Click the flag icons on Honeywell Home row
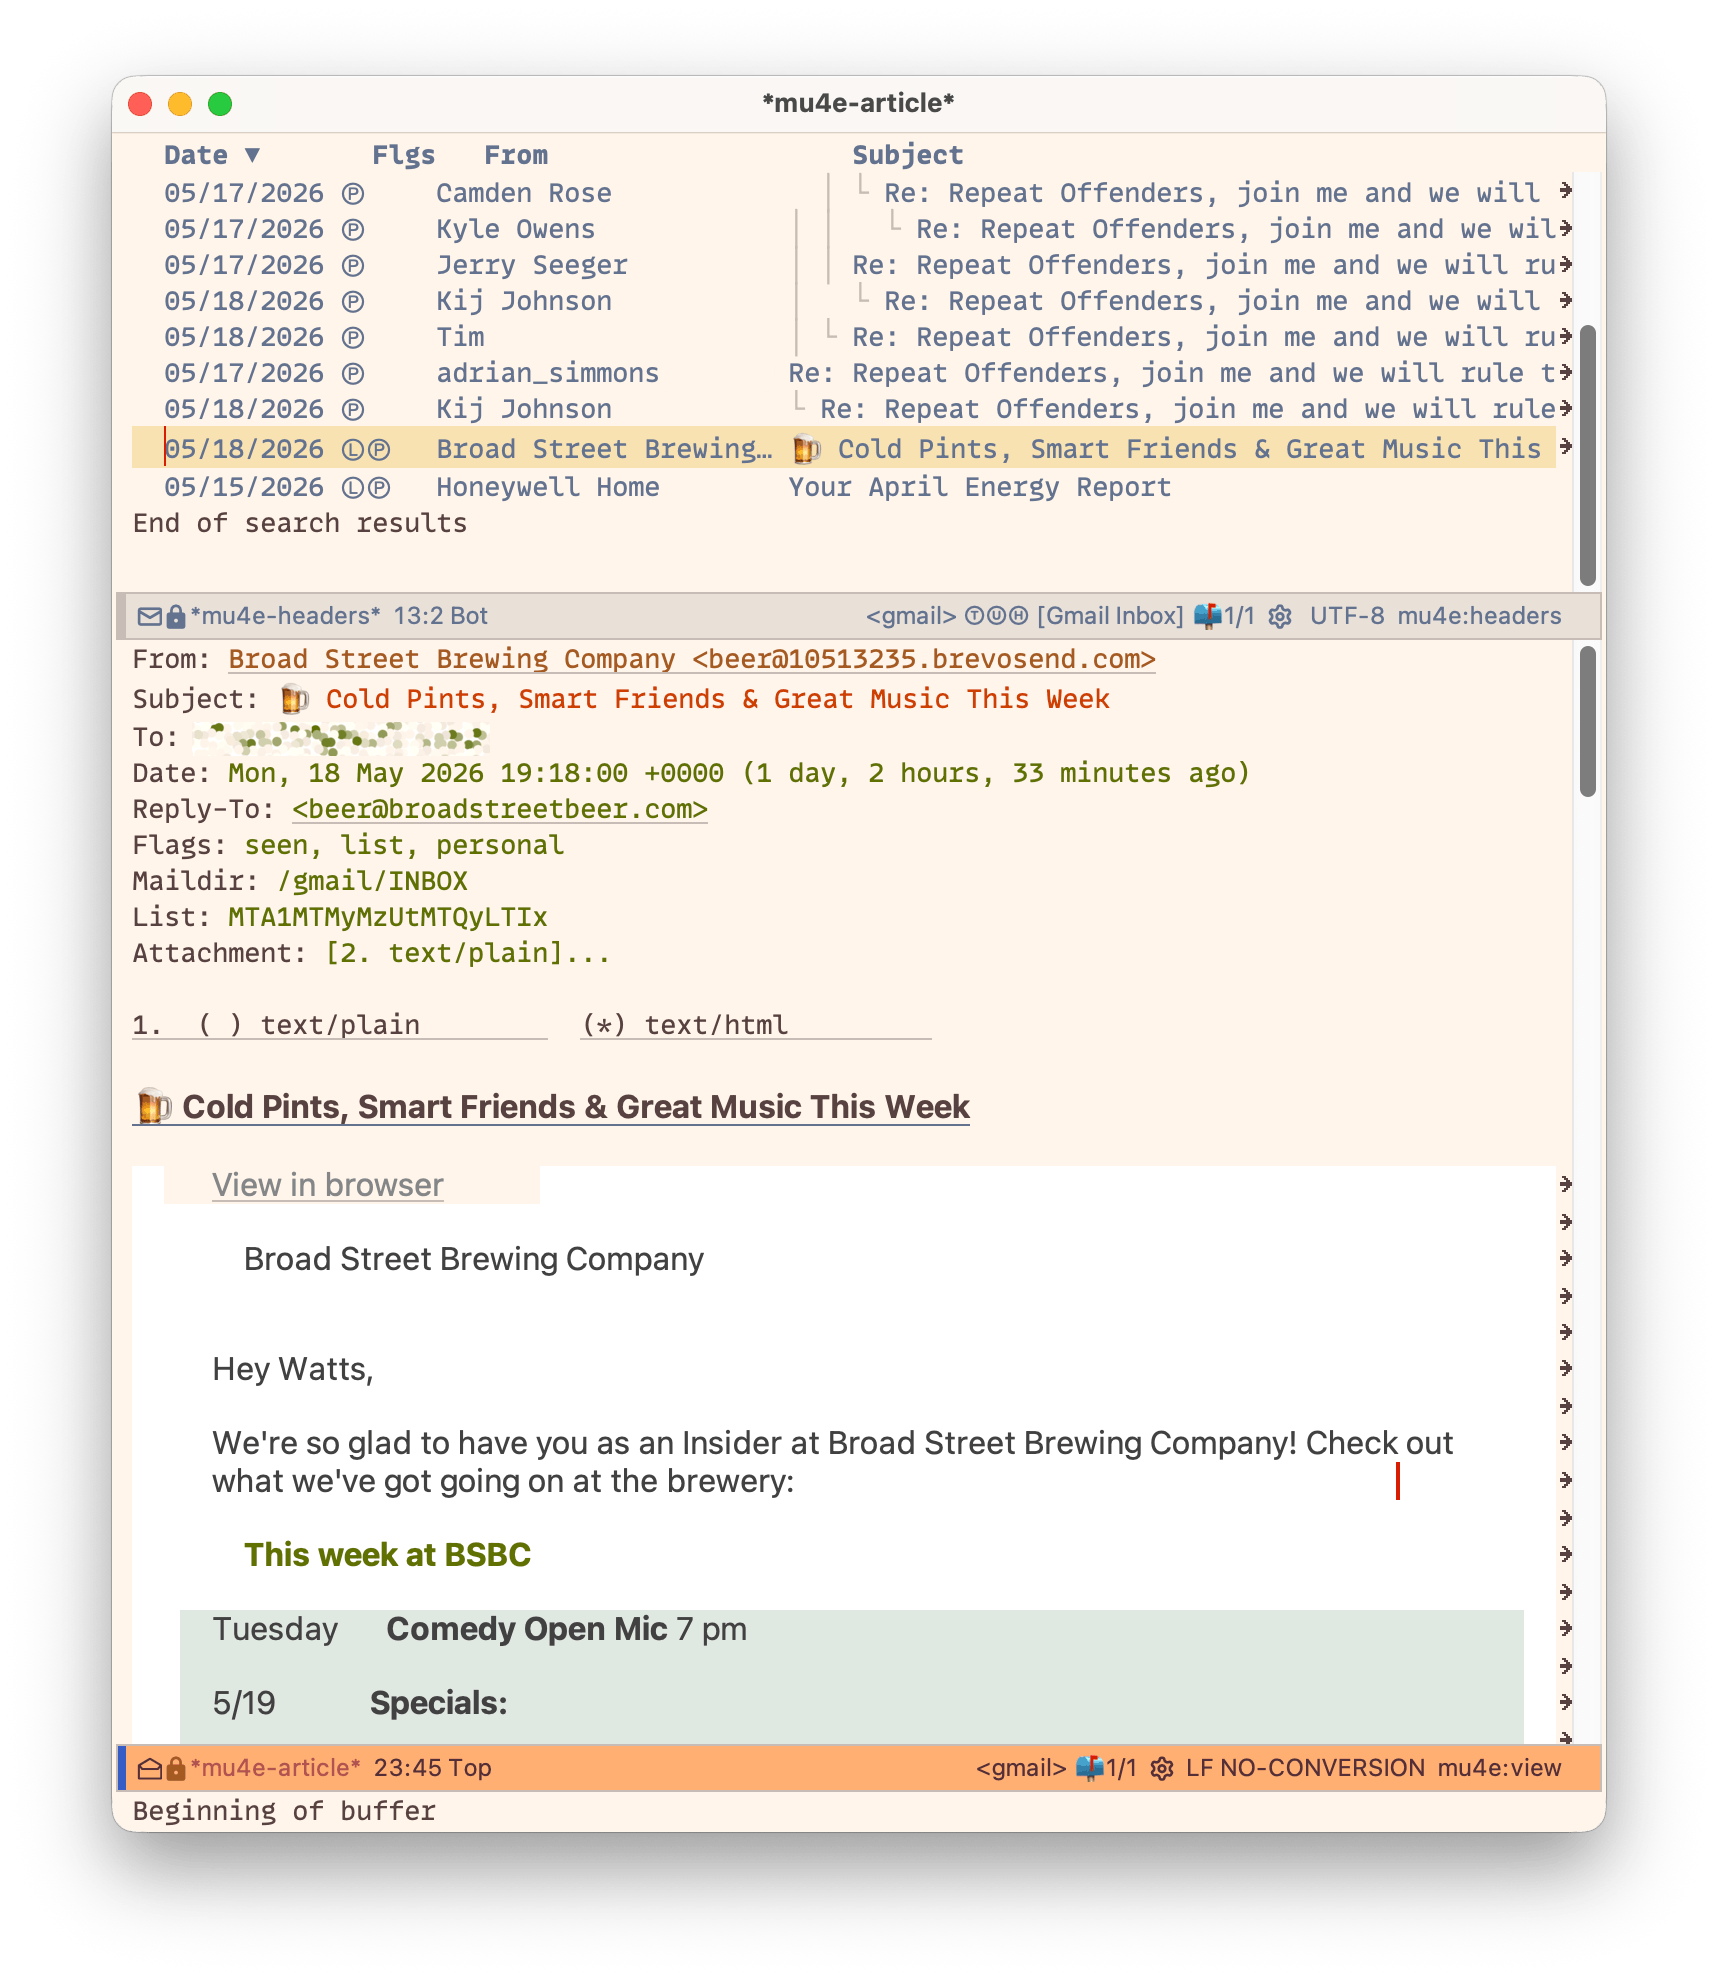This screenshot has width=1718, height=1980. point(365,487)
